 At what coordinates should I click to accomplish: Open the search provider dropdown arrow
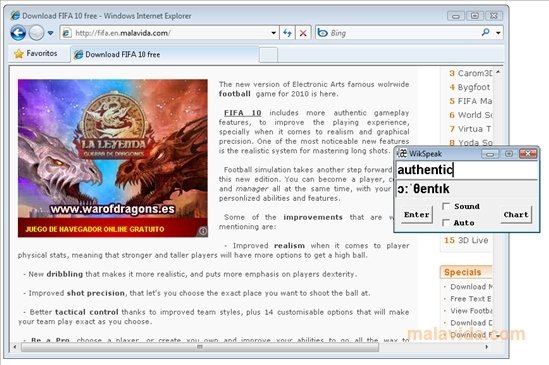click(x=498, y=33)
